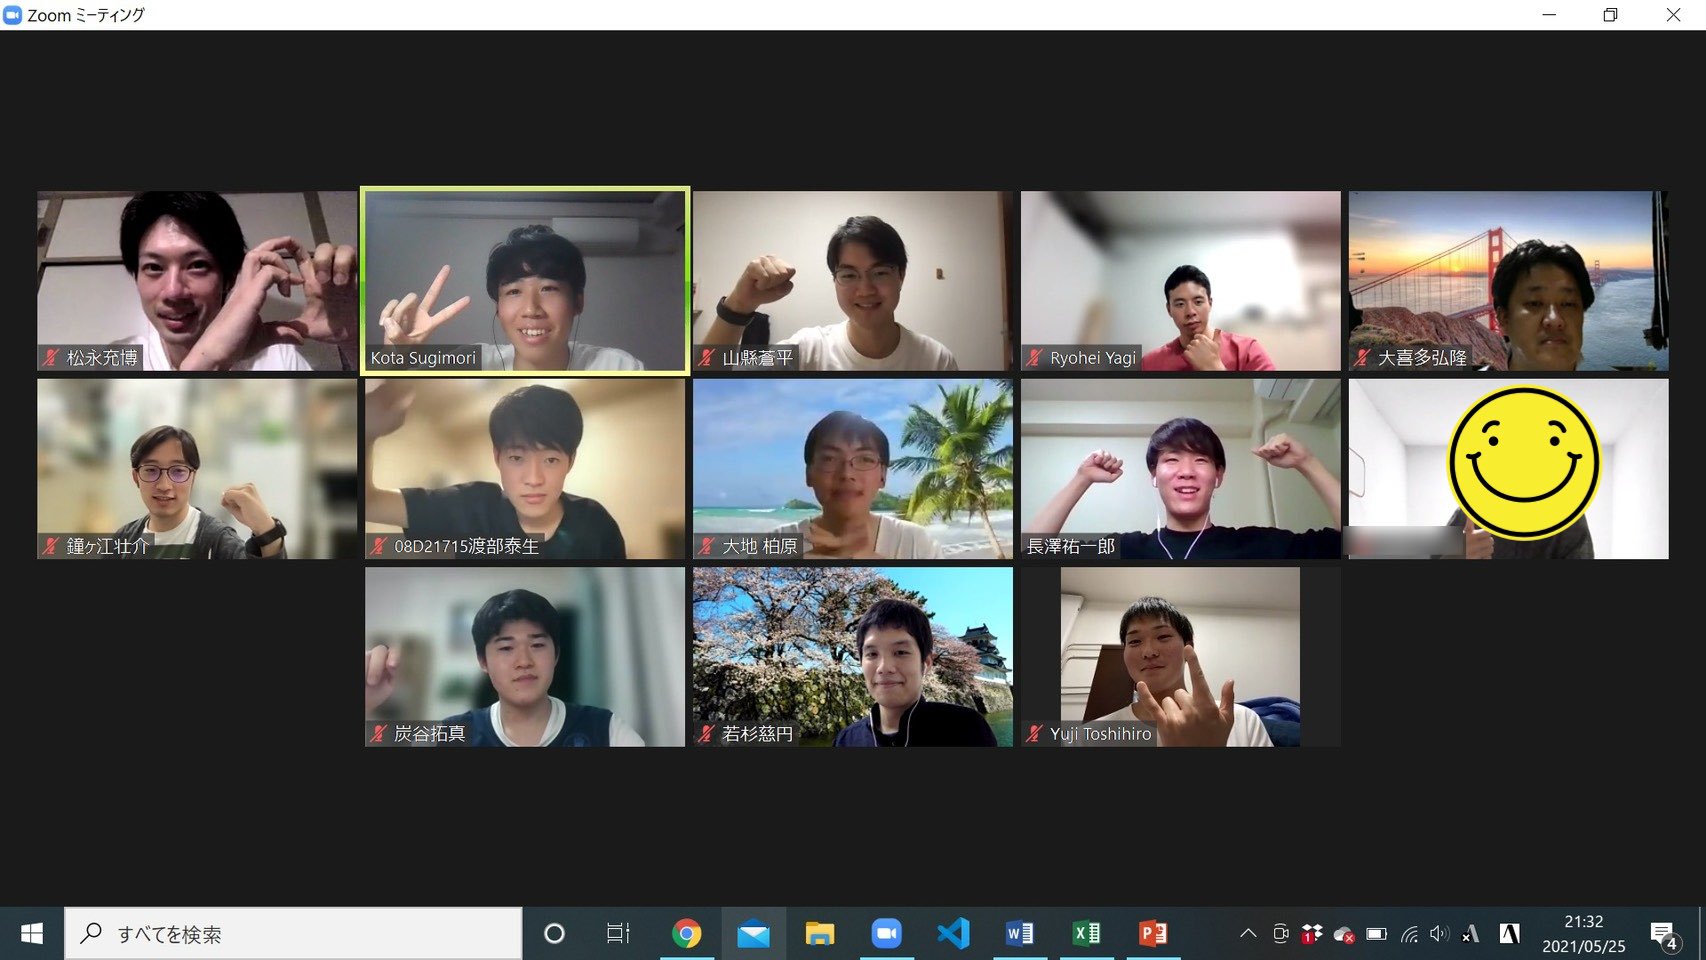Open Google Chrome from the taskbar
Image resolution: width=1706 pixels, height=960 pixels.
pyautogui.click(x=686, y=934)
